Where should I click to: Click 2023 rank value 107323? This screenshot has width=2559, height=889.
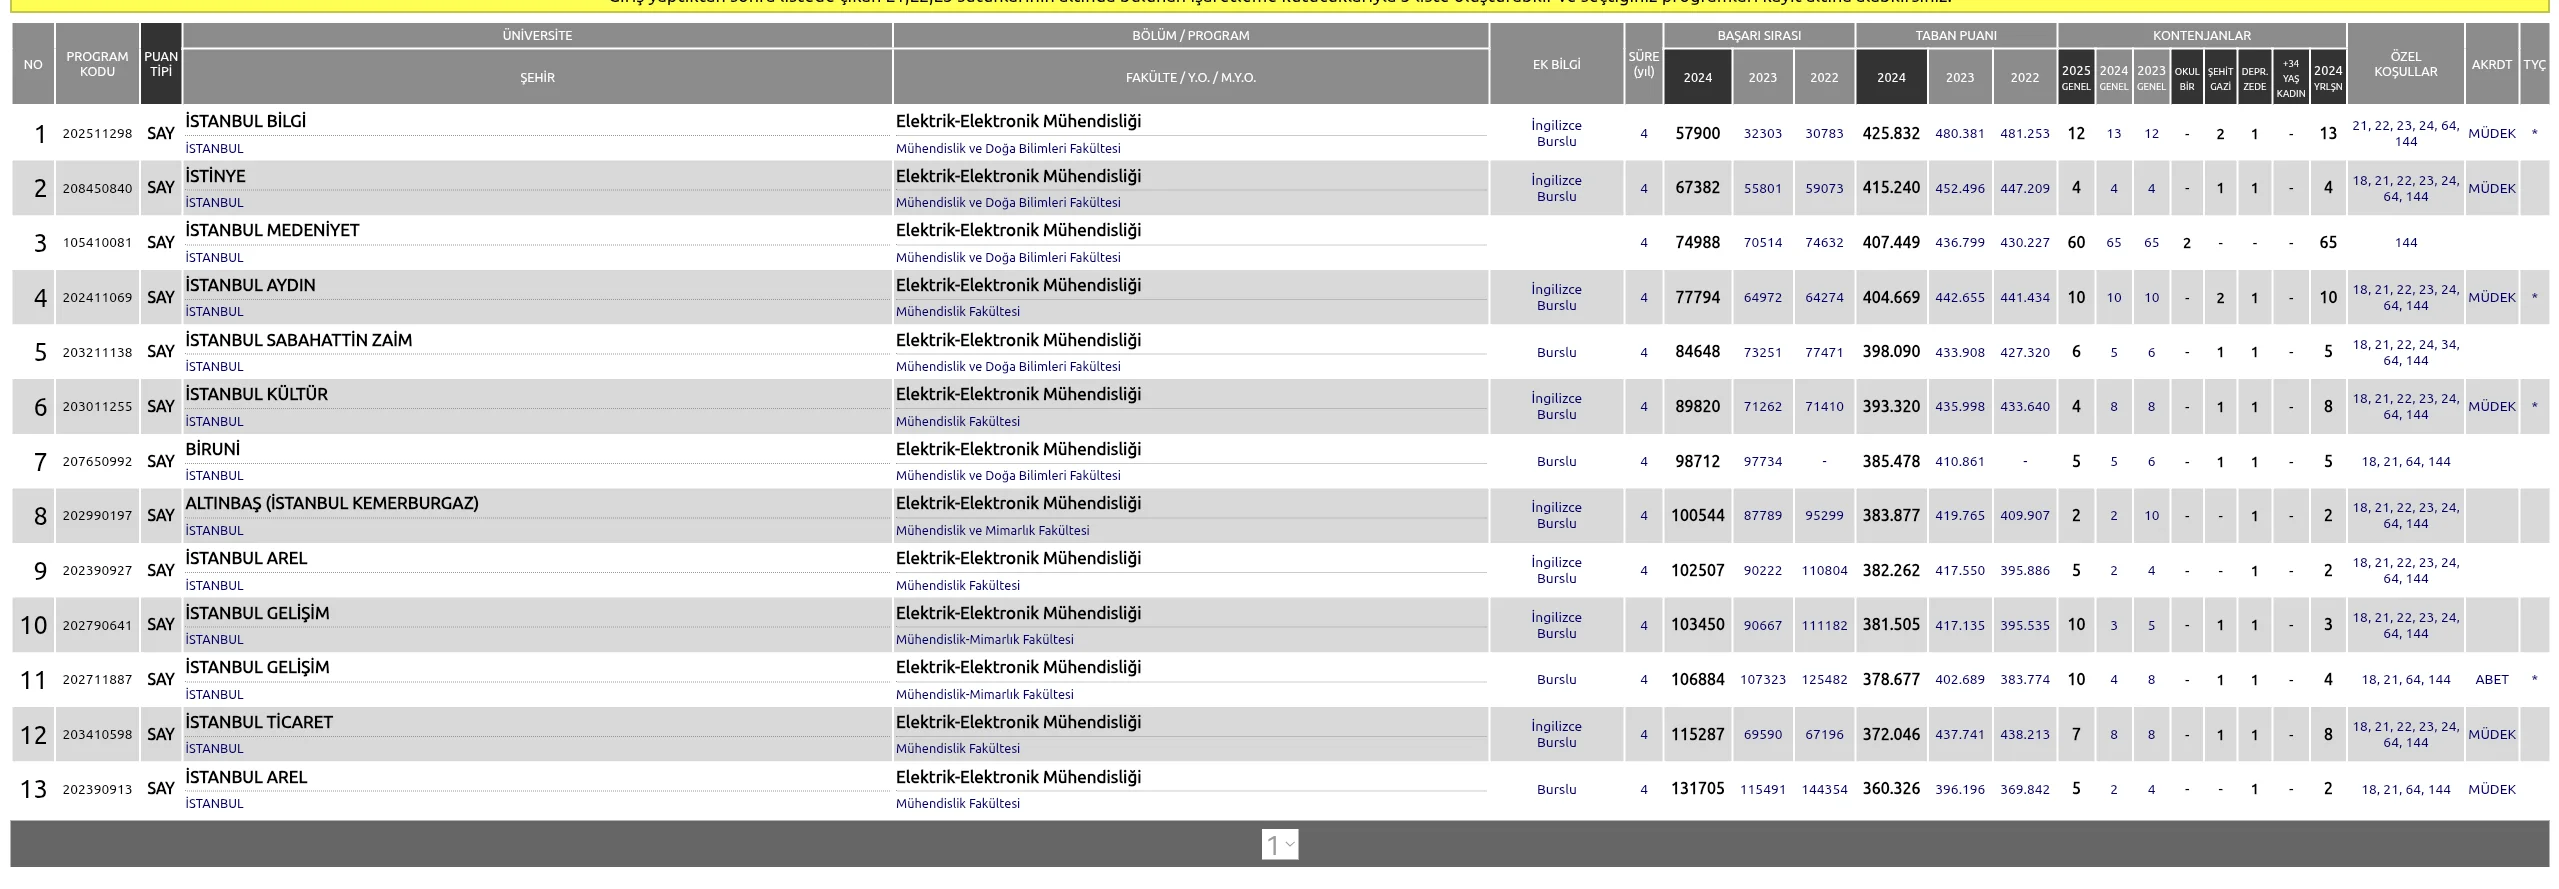(x=1762, y=679)
